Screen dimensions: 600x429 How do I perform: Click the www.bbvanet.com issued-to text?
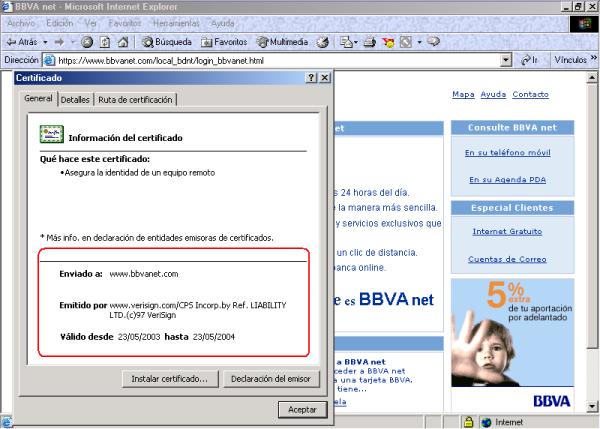pyautogui.click(x=144, y=274)
